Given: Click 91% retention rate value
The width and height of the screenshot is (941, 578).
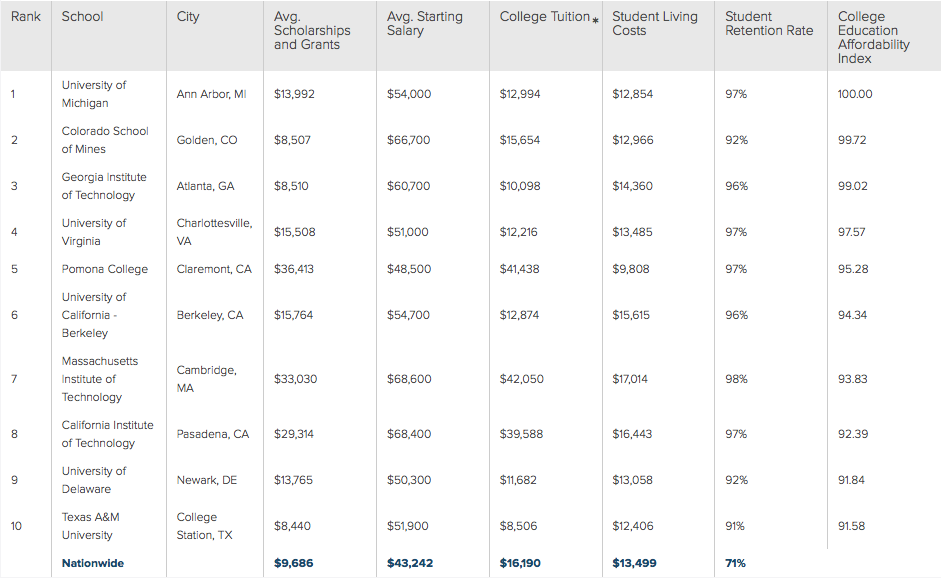Looking at the screenshot, I should click(735, 526).
